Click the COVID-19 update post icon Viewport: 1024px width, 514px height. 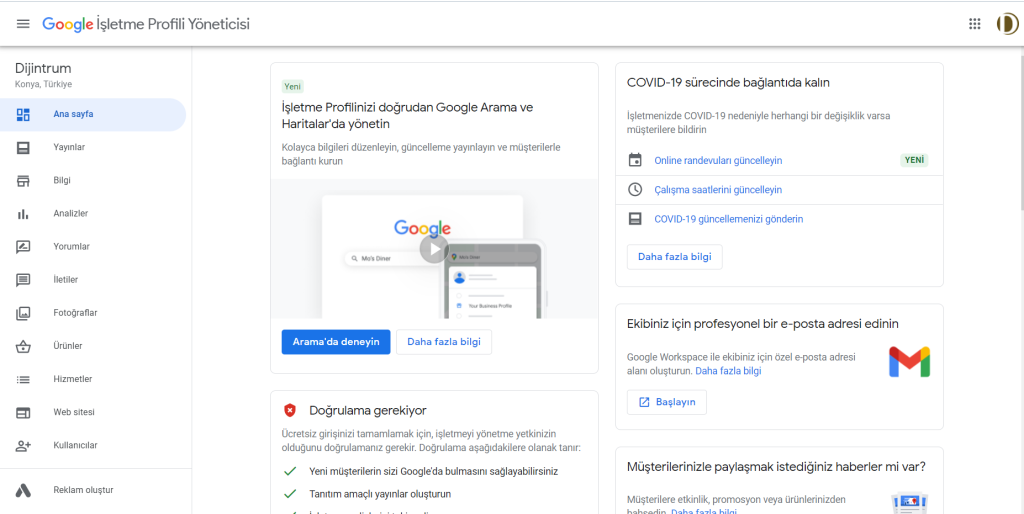point(635,219)
